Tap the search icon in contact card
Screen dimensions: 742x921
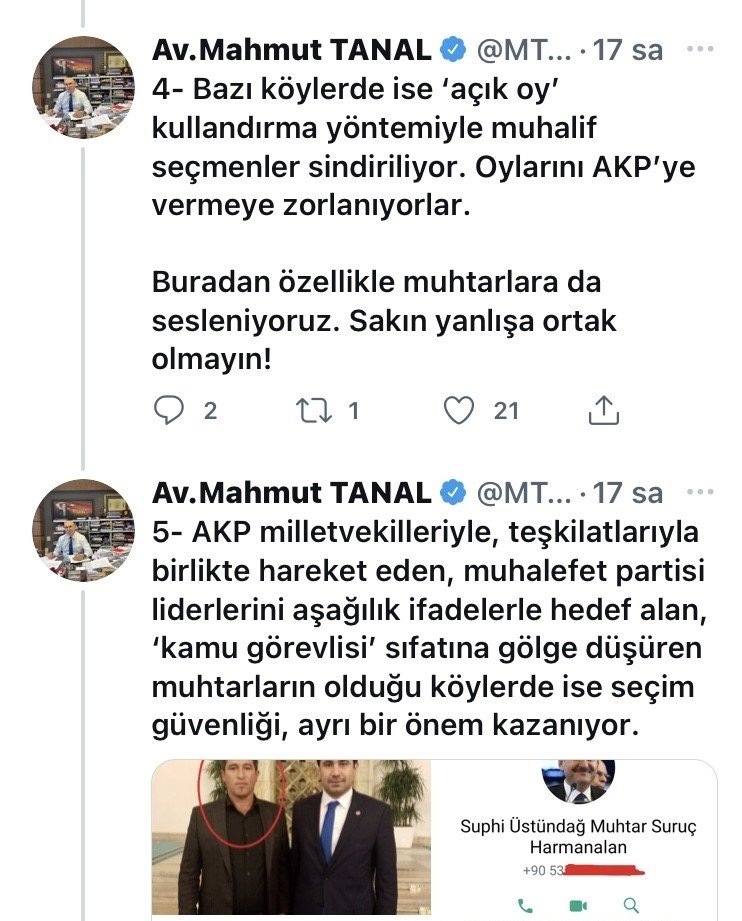tap(630, 906)
